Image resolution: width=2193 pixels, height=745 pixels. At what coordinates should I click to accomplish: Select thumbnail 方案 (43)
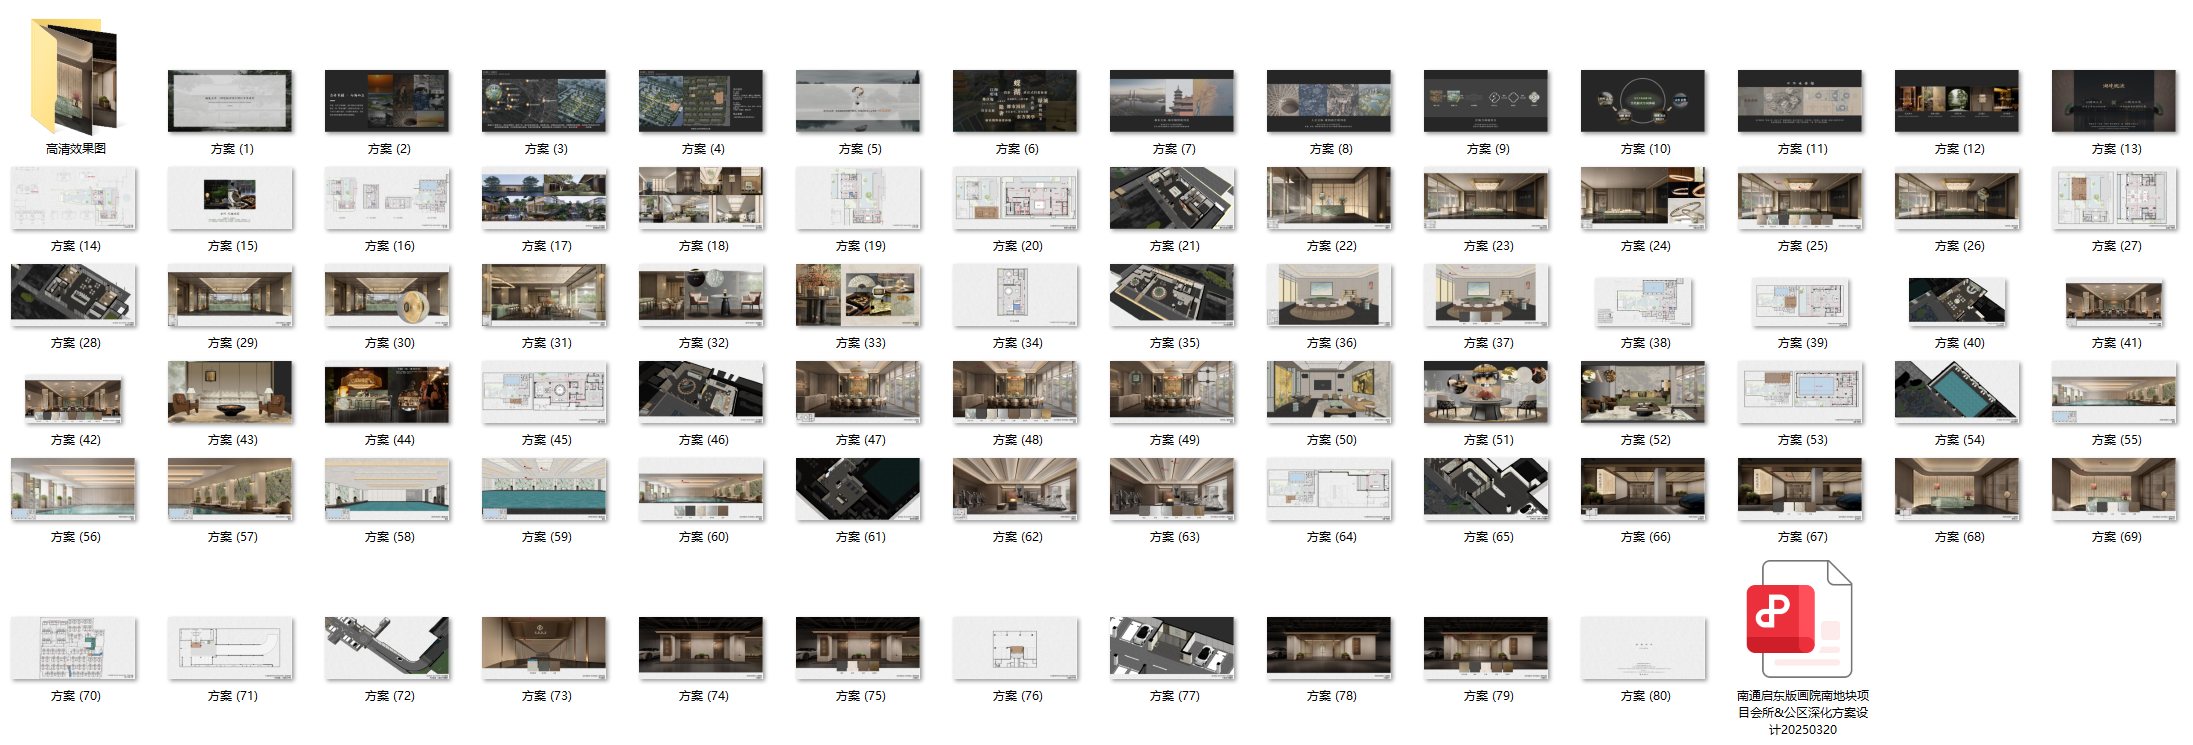pyautogui.click(x=230, y=392)
